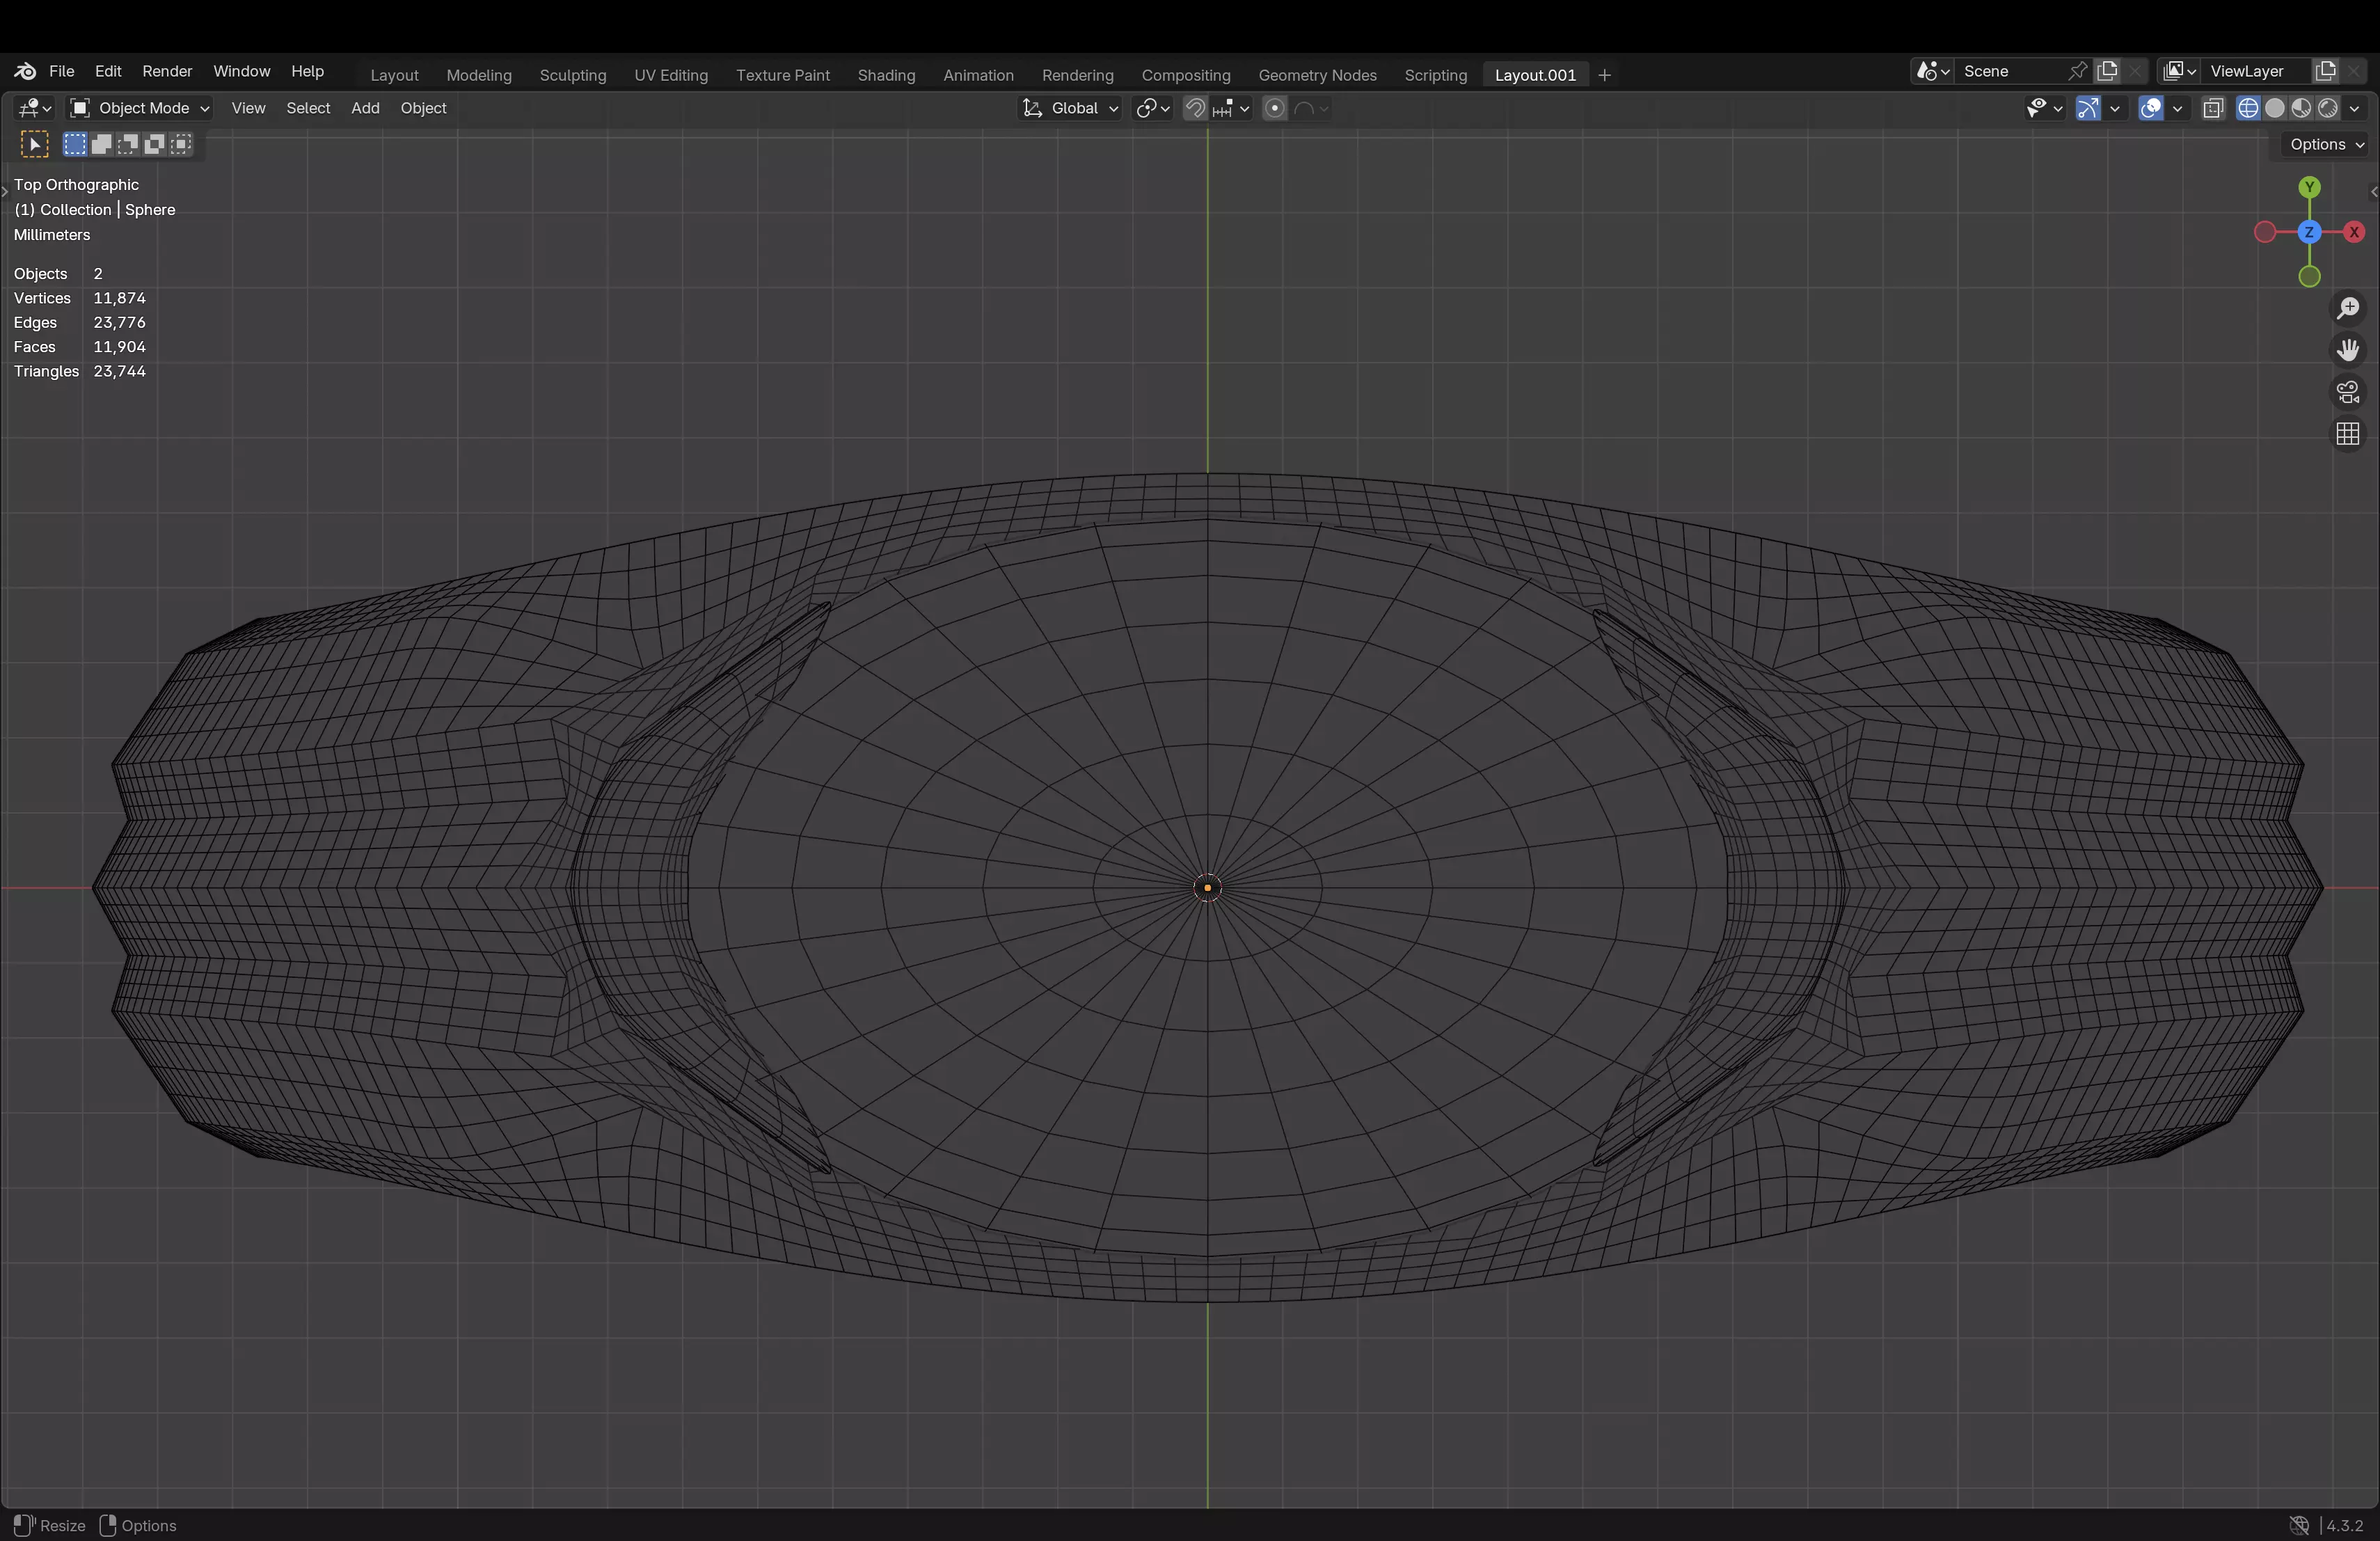Pin the scene to workspace
This screenshot has width=2380, height=1541.
coord(2077,71)
